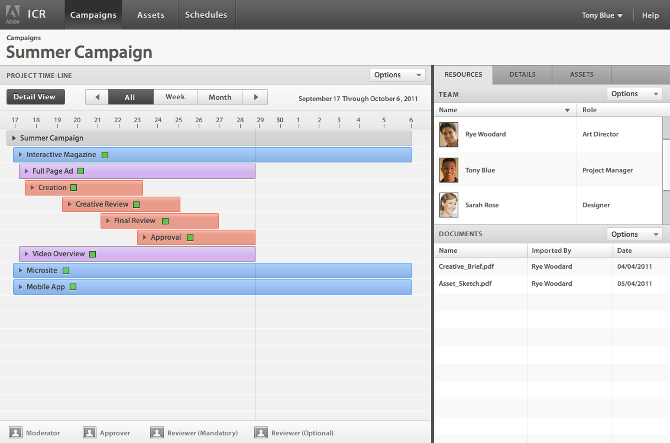
Task: Click green status square on Creative Review
Action: (136, 204)
